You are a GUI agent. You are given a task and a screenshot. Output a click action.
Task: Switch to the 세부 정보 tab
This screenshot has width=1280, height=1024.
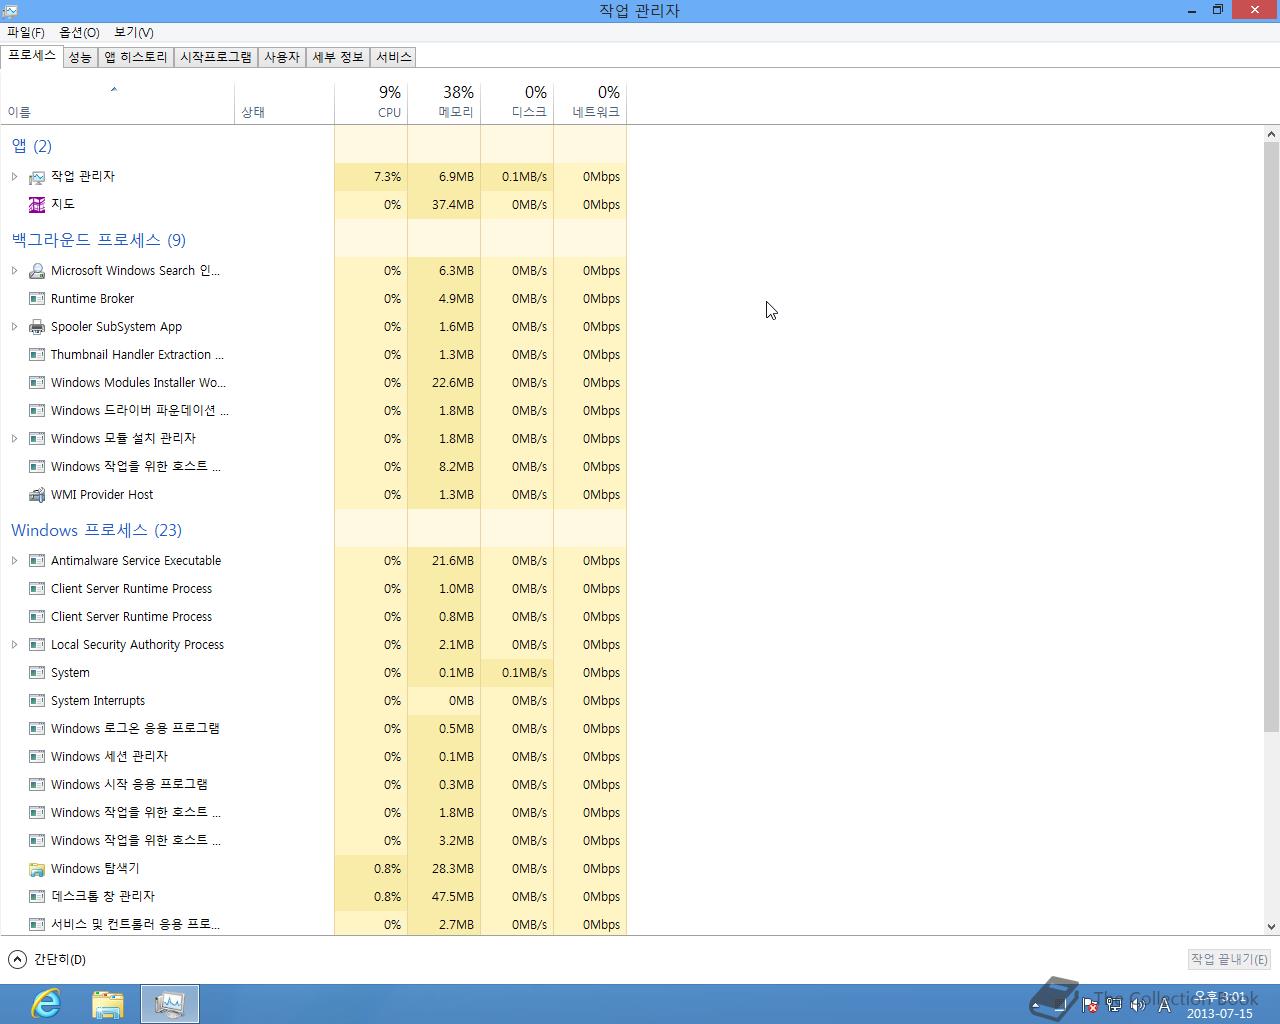point(338,57)
